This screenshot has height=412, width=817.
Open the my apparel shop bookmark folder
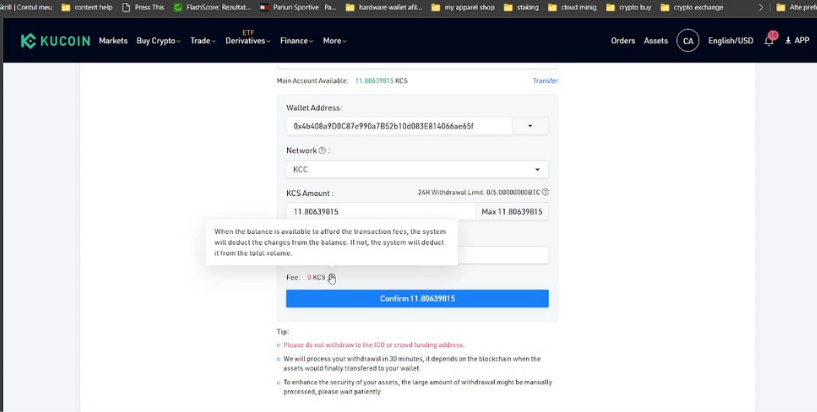463,7
